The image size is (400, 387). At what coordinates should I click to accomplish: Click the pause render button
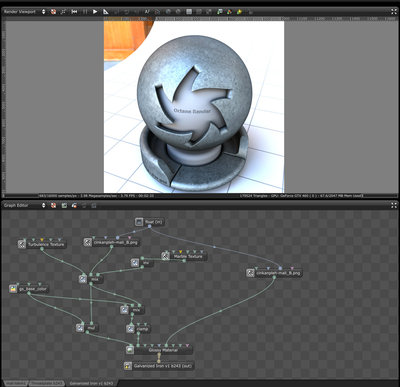point(85,12)
